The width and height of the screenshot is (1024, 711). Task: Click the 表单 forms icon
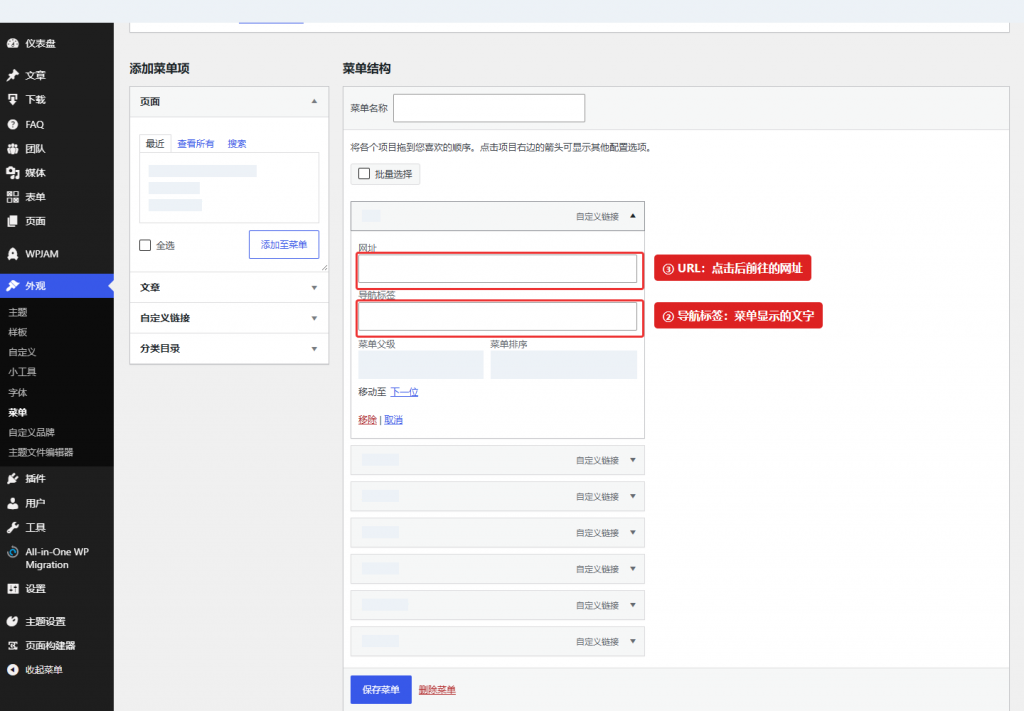coord(12,197)
